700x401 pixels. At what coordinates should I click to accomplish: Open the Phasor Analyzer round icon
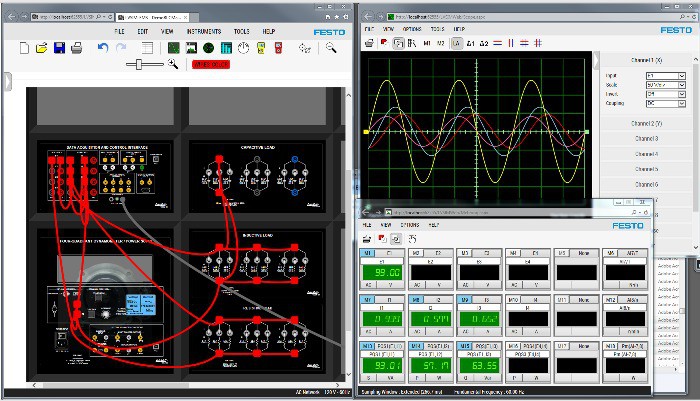[209, 48]
